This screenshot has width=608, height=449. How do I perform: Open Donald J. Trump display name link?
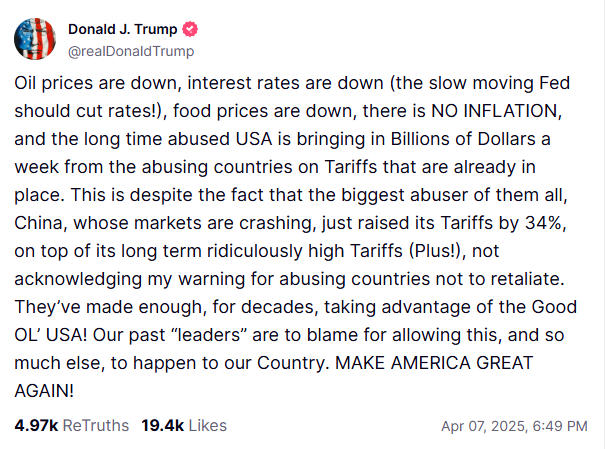click(x=123, y=29)
